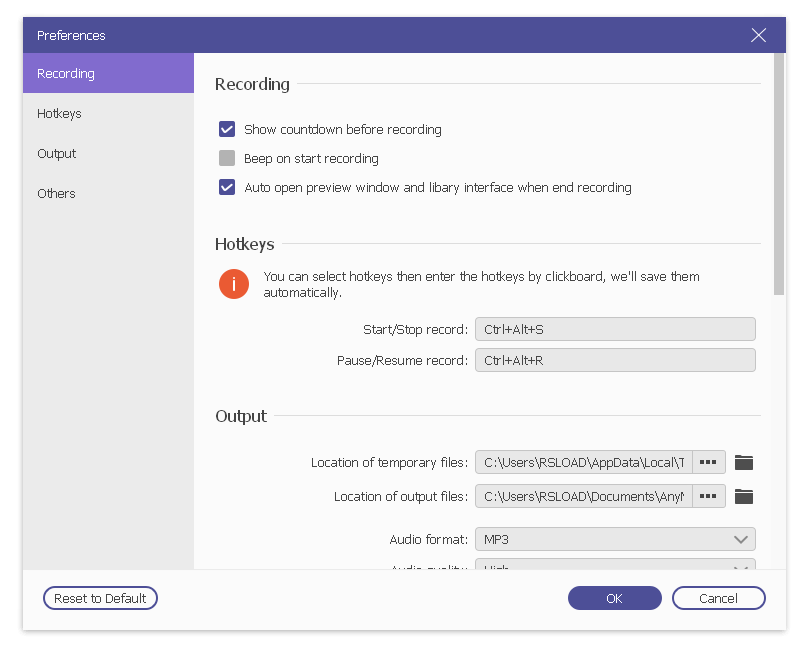Click the orange info icon under Hotkeys
The width and height of the screenshot is (805, 658).
[x=234, y=284]
